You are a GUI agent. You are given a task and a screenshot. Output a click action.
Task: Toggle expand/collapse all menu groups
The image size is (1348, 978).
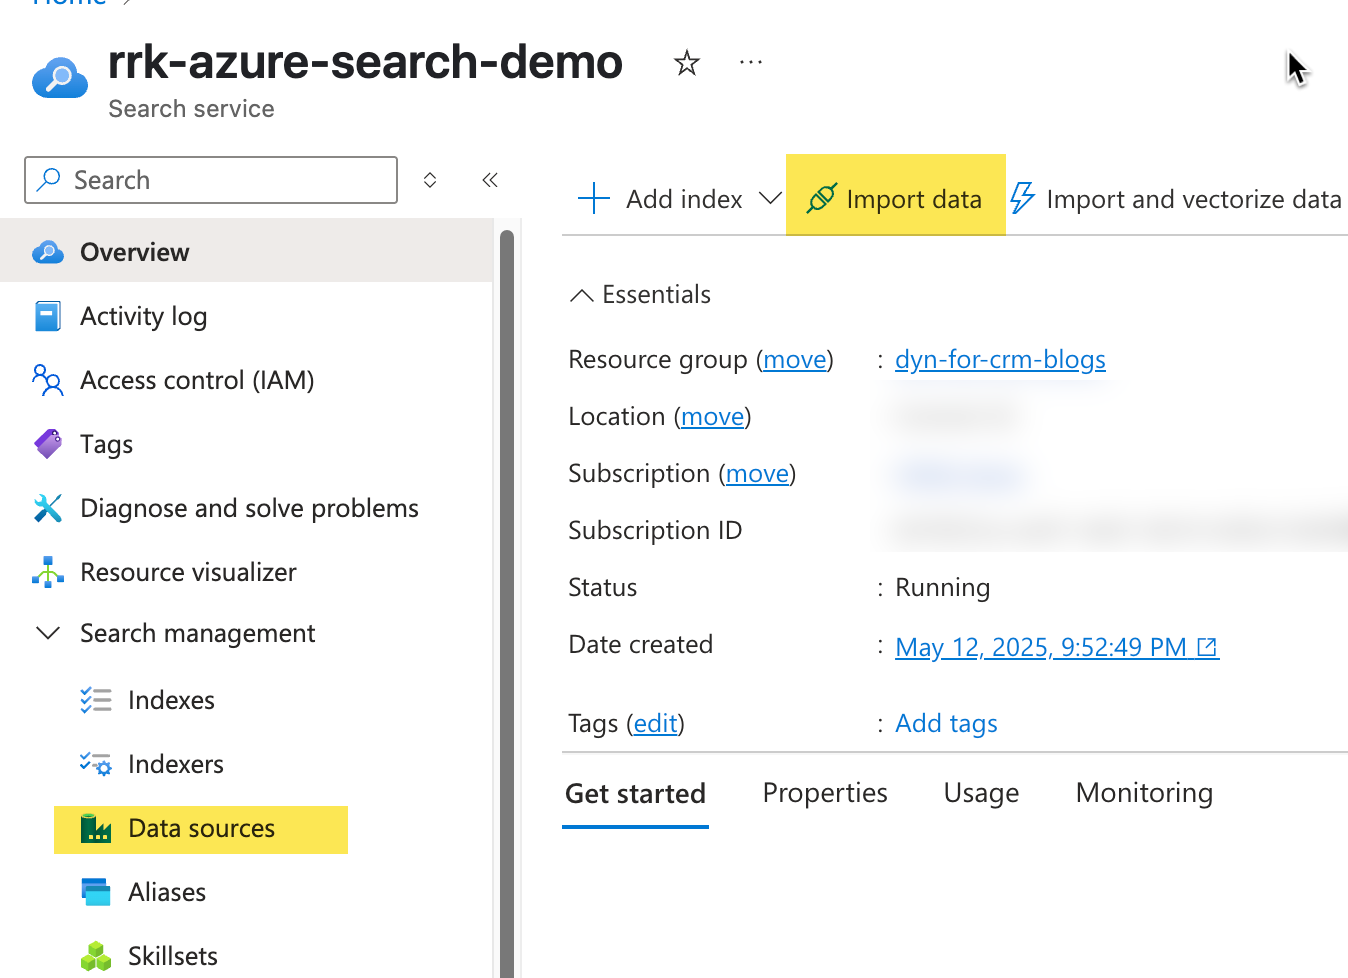click(x=430, y=180)
